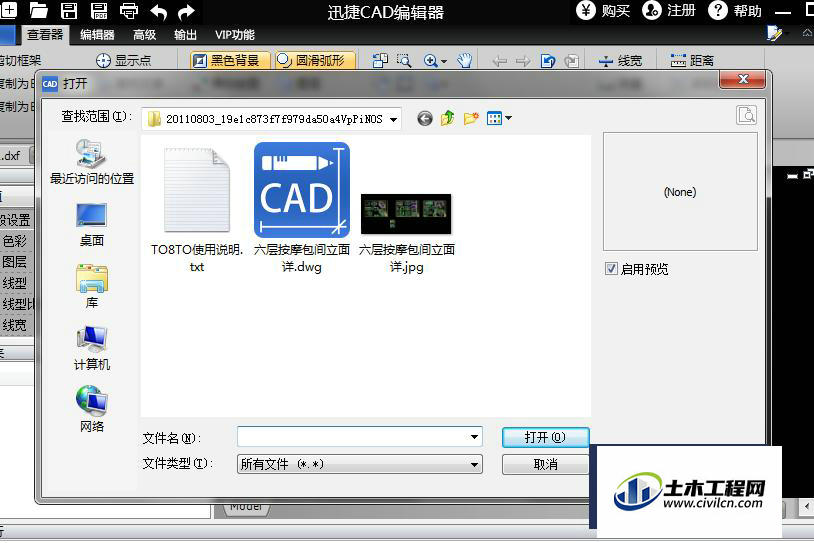Click the create new folder icon

coord(471,118)
